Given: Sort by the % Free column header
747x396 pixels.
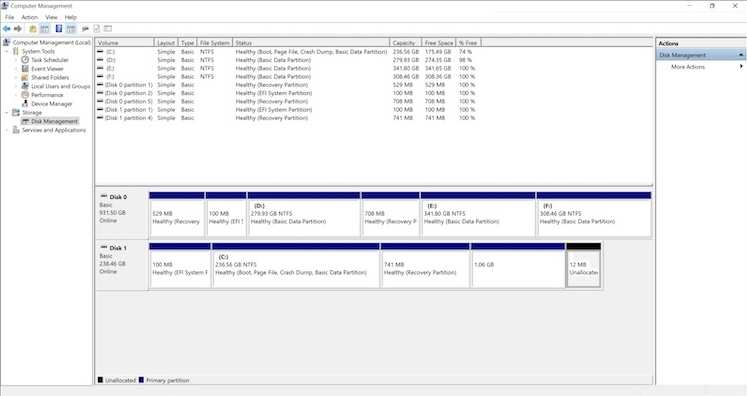Looking at the screenshot, I should [x=468, y=42].
